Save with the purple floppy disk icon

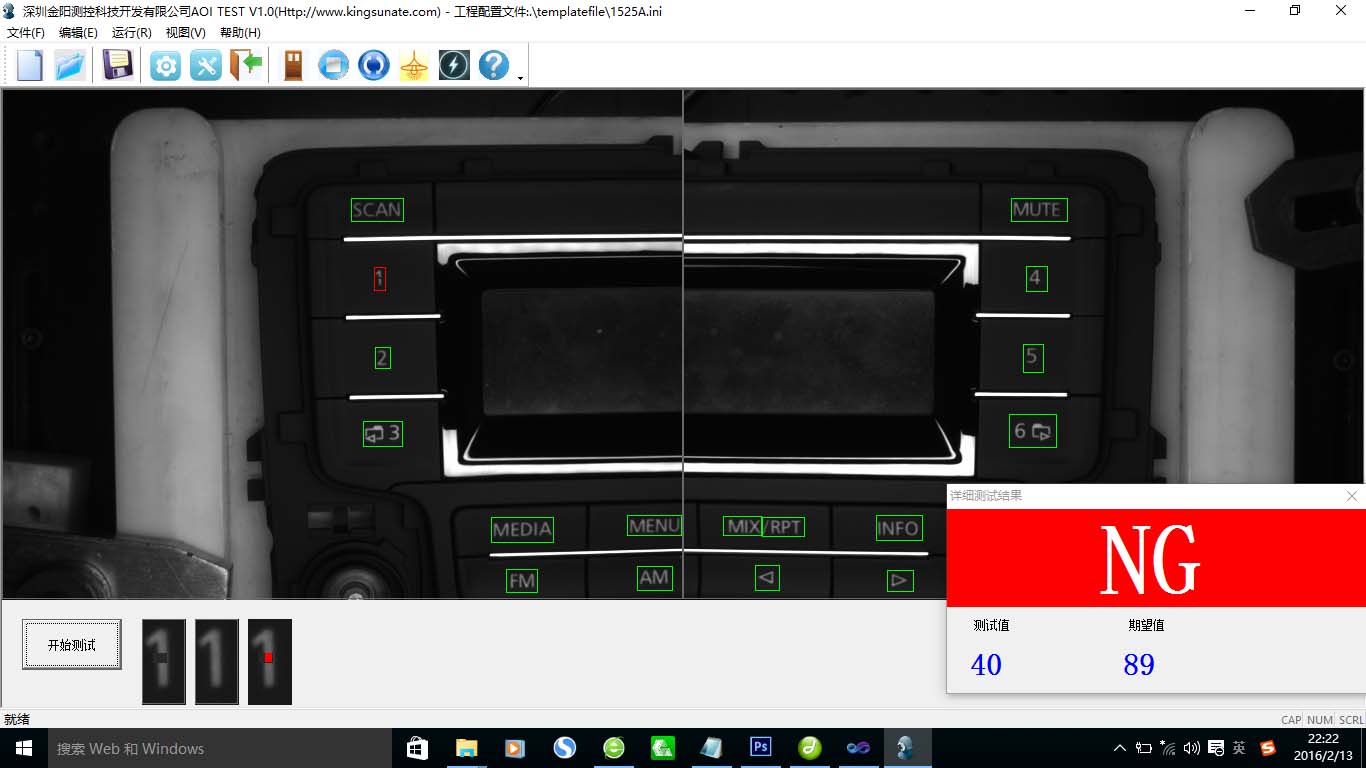click(118, 66)
